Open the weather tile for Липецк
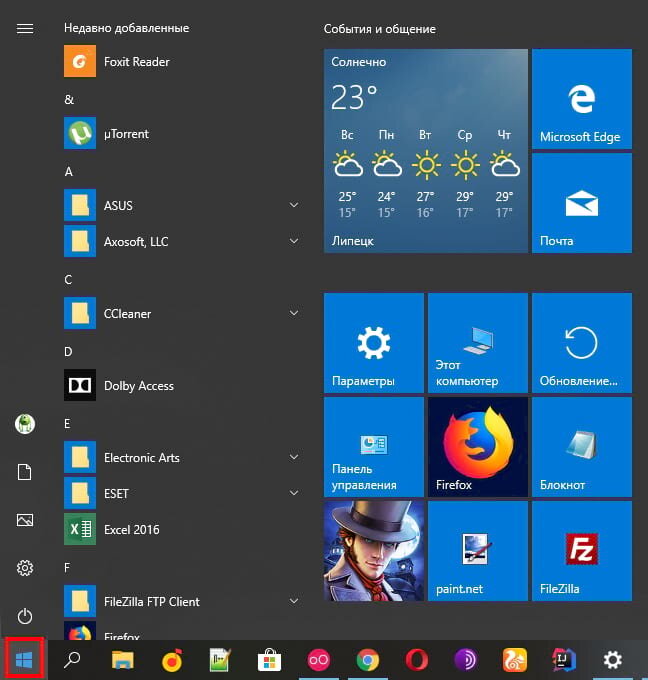Image resolution: width=648 pixels, height=680 pixels. (x=425, y=151)
